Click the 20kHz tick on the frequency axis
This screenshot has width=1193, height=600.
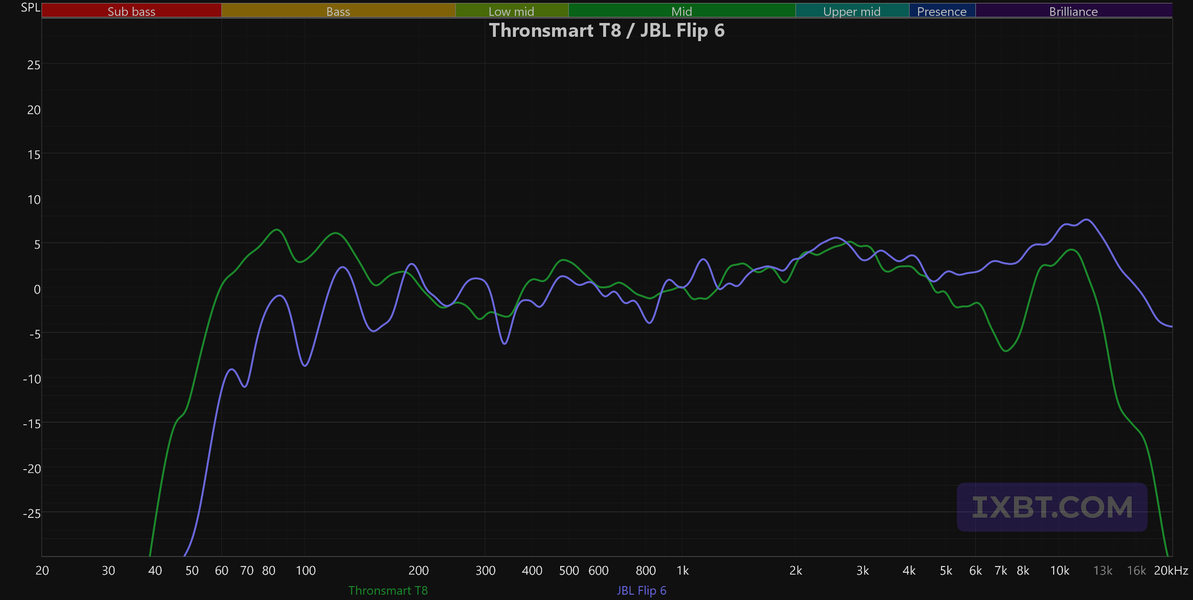point(1171,570)
